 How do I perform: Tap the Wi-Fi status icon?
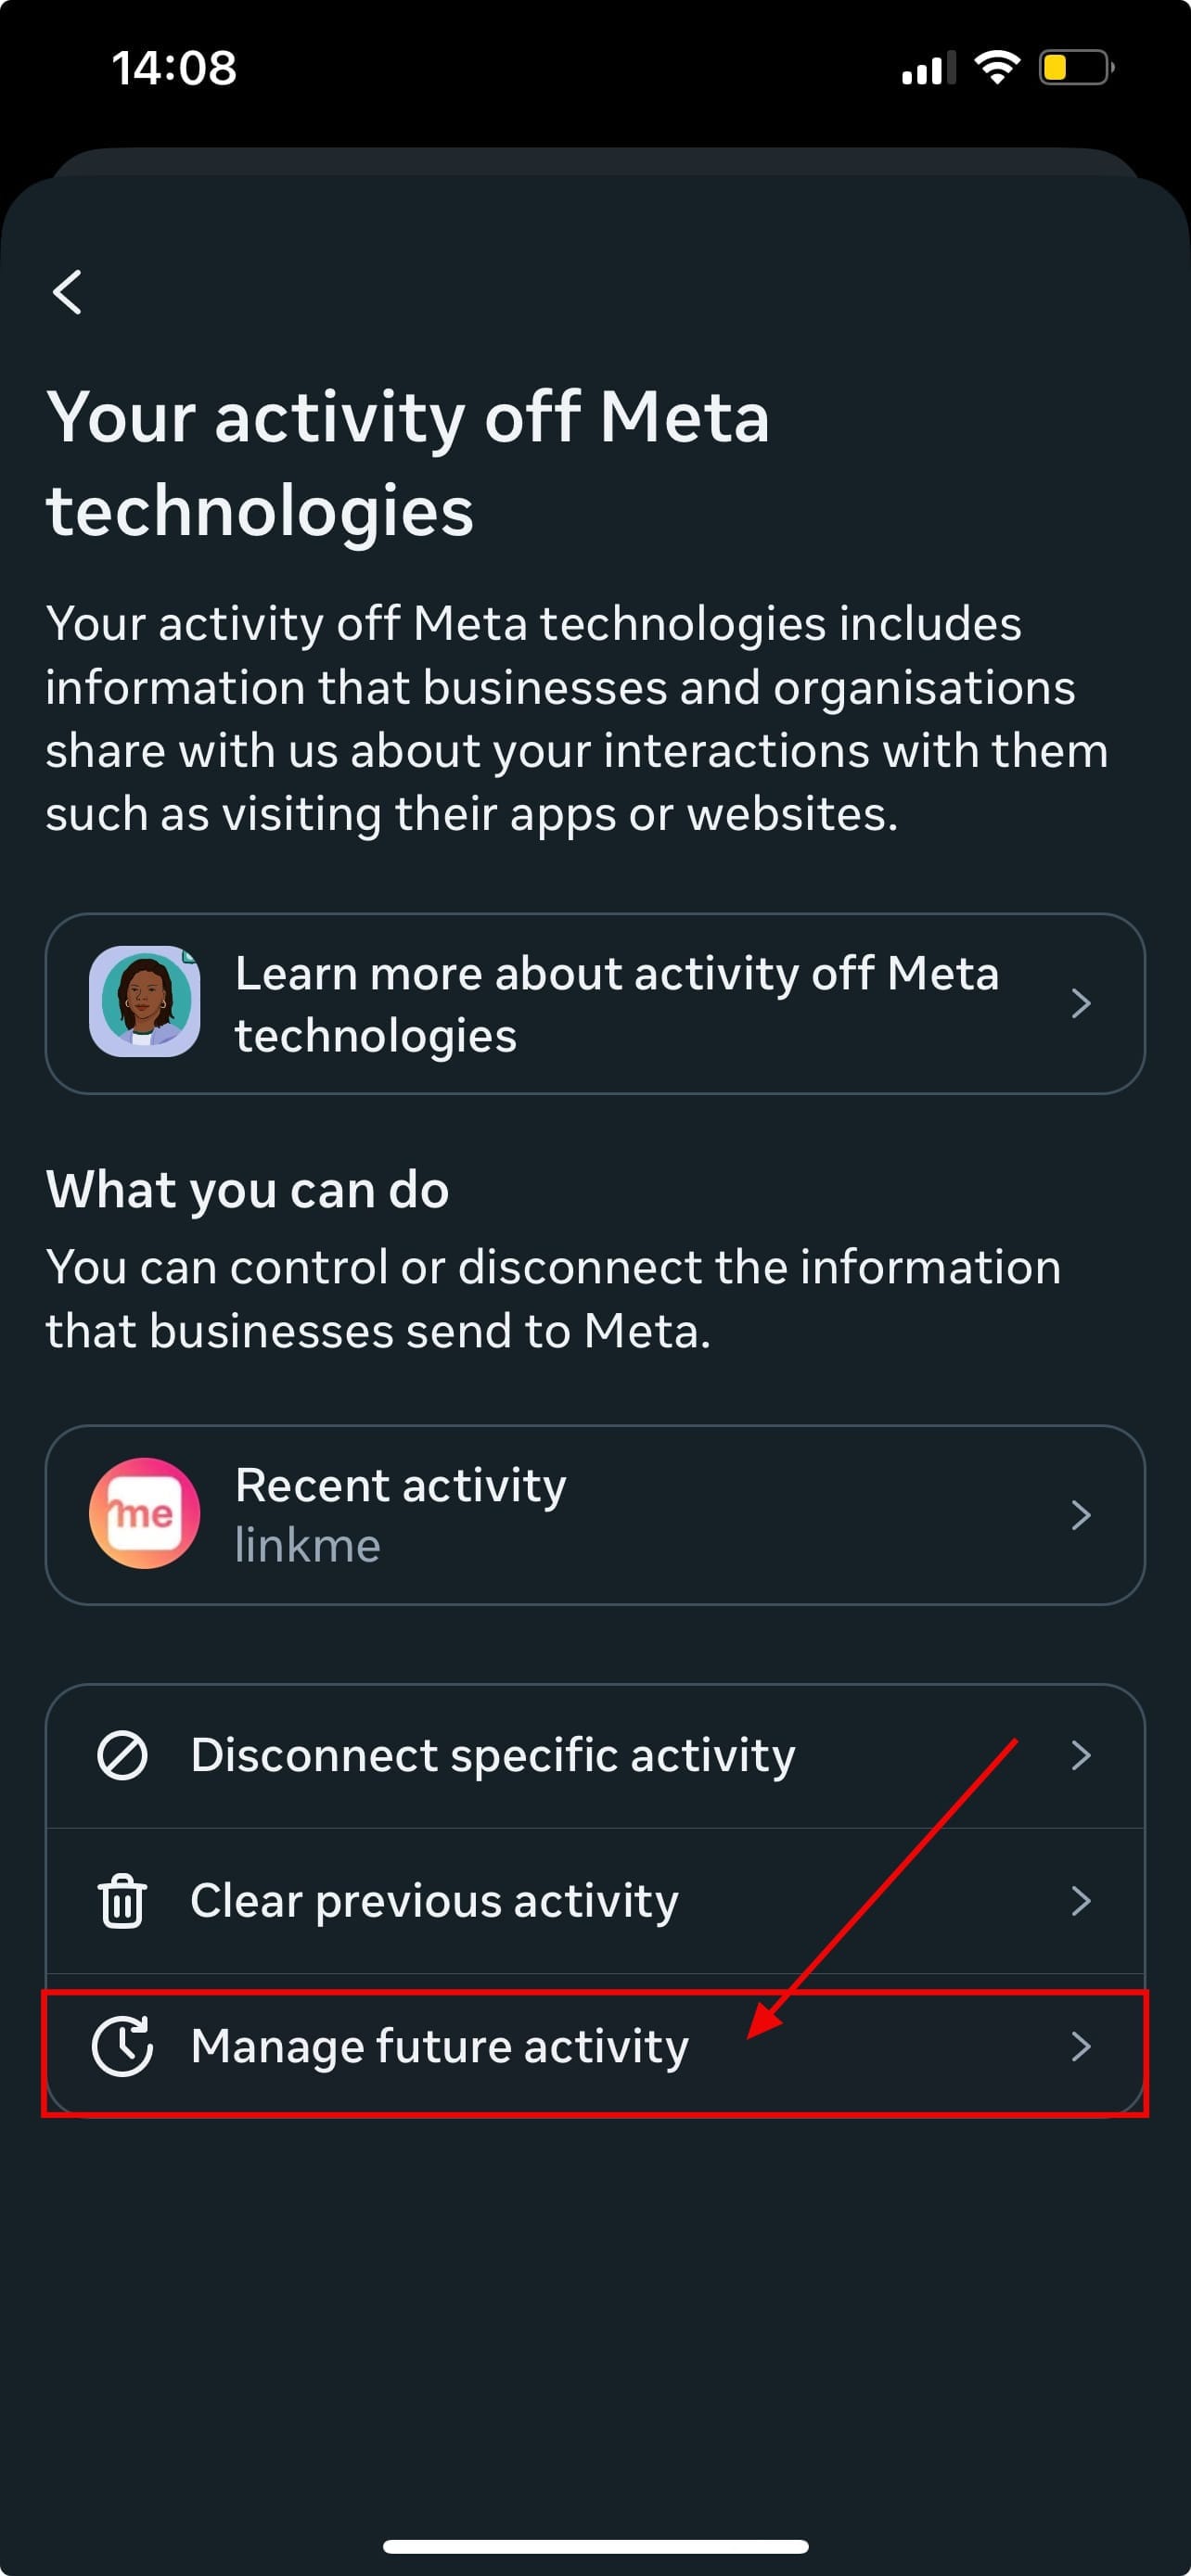[996, 68]
